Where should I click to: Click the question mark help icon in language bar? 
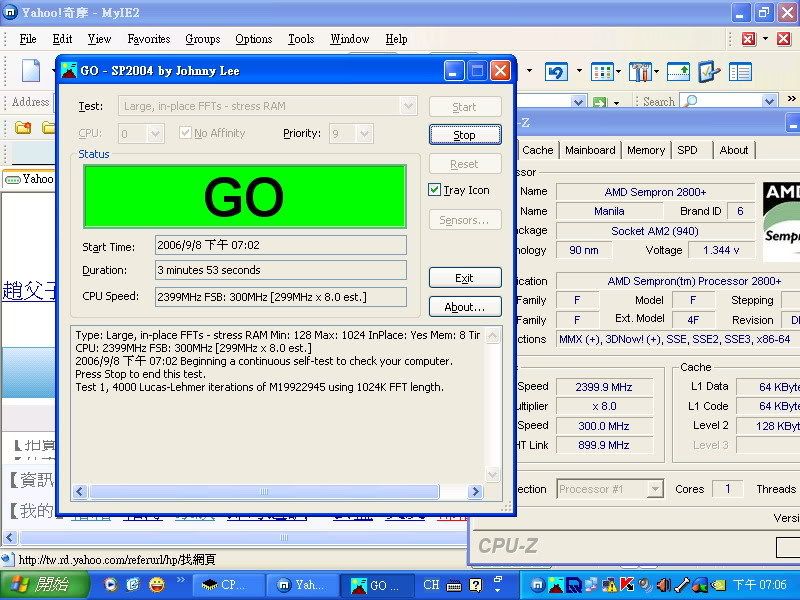coord(476,585)
